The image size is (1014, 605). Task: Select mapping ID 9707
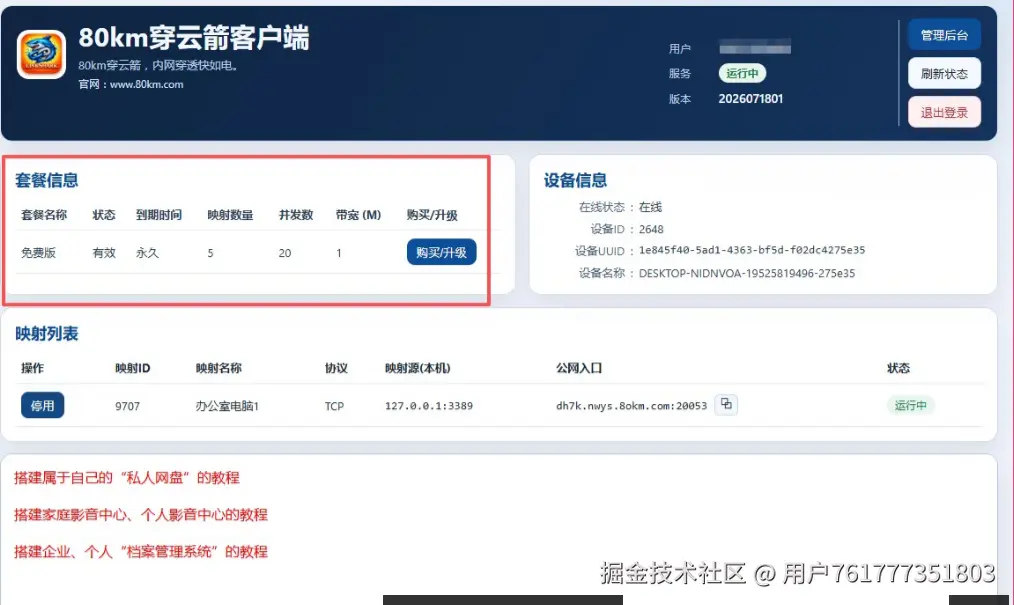[x=127, y=406]
